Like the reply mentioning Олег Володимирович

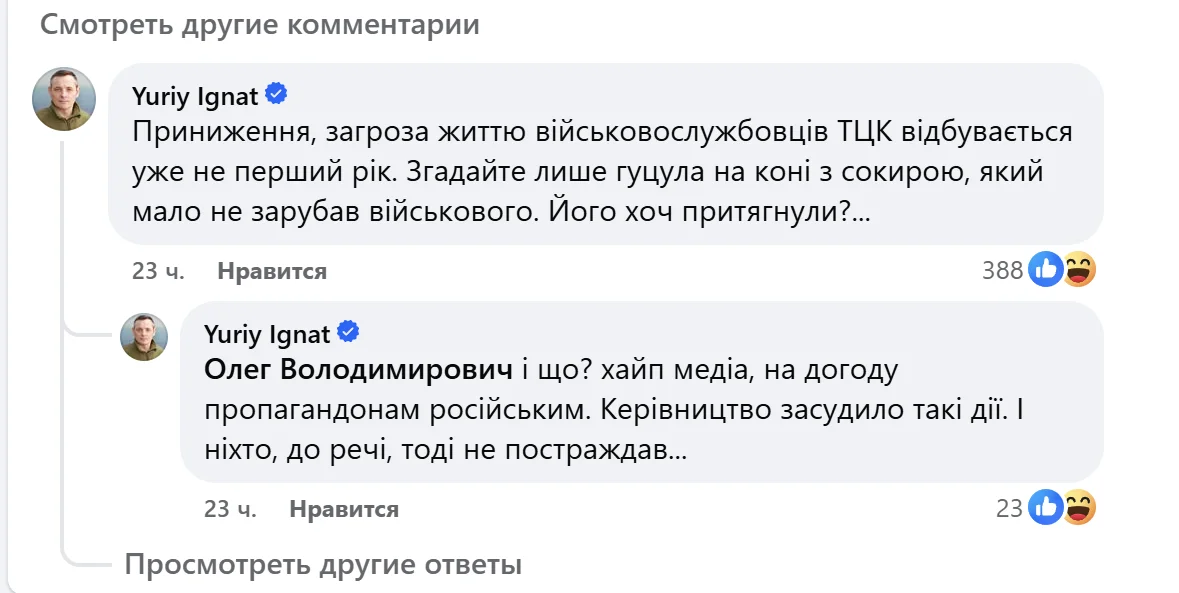[x=344, y=509]
